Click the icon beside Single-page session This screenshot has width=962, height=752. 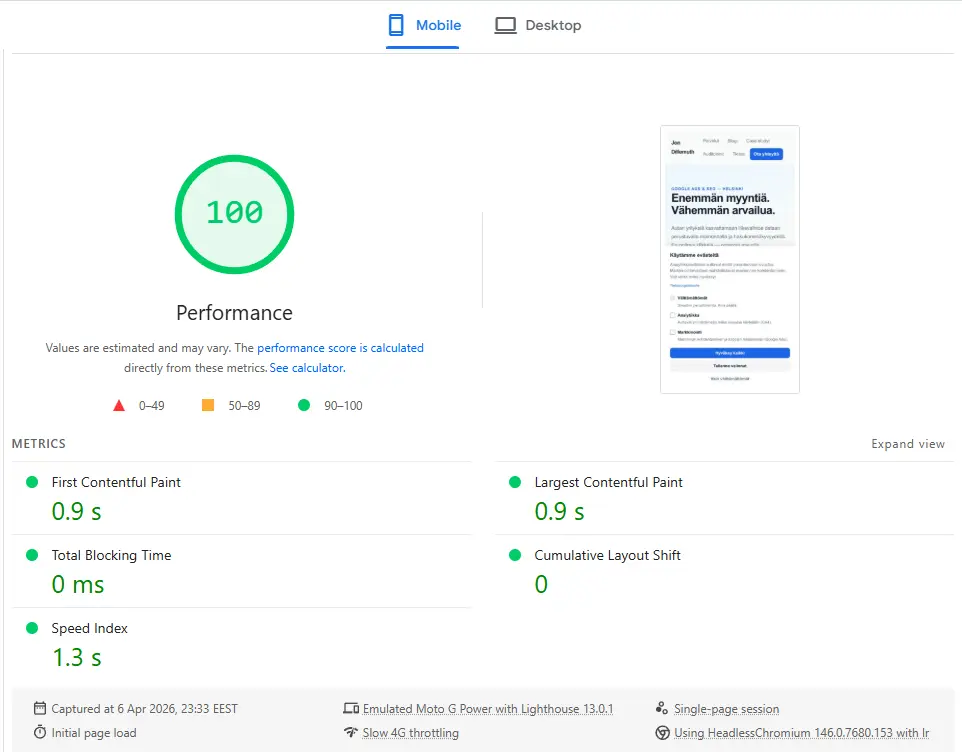(x=662, y=709)
